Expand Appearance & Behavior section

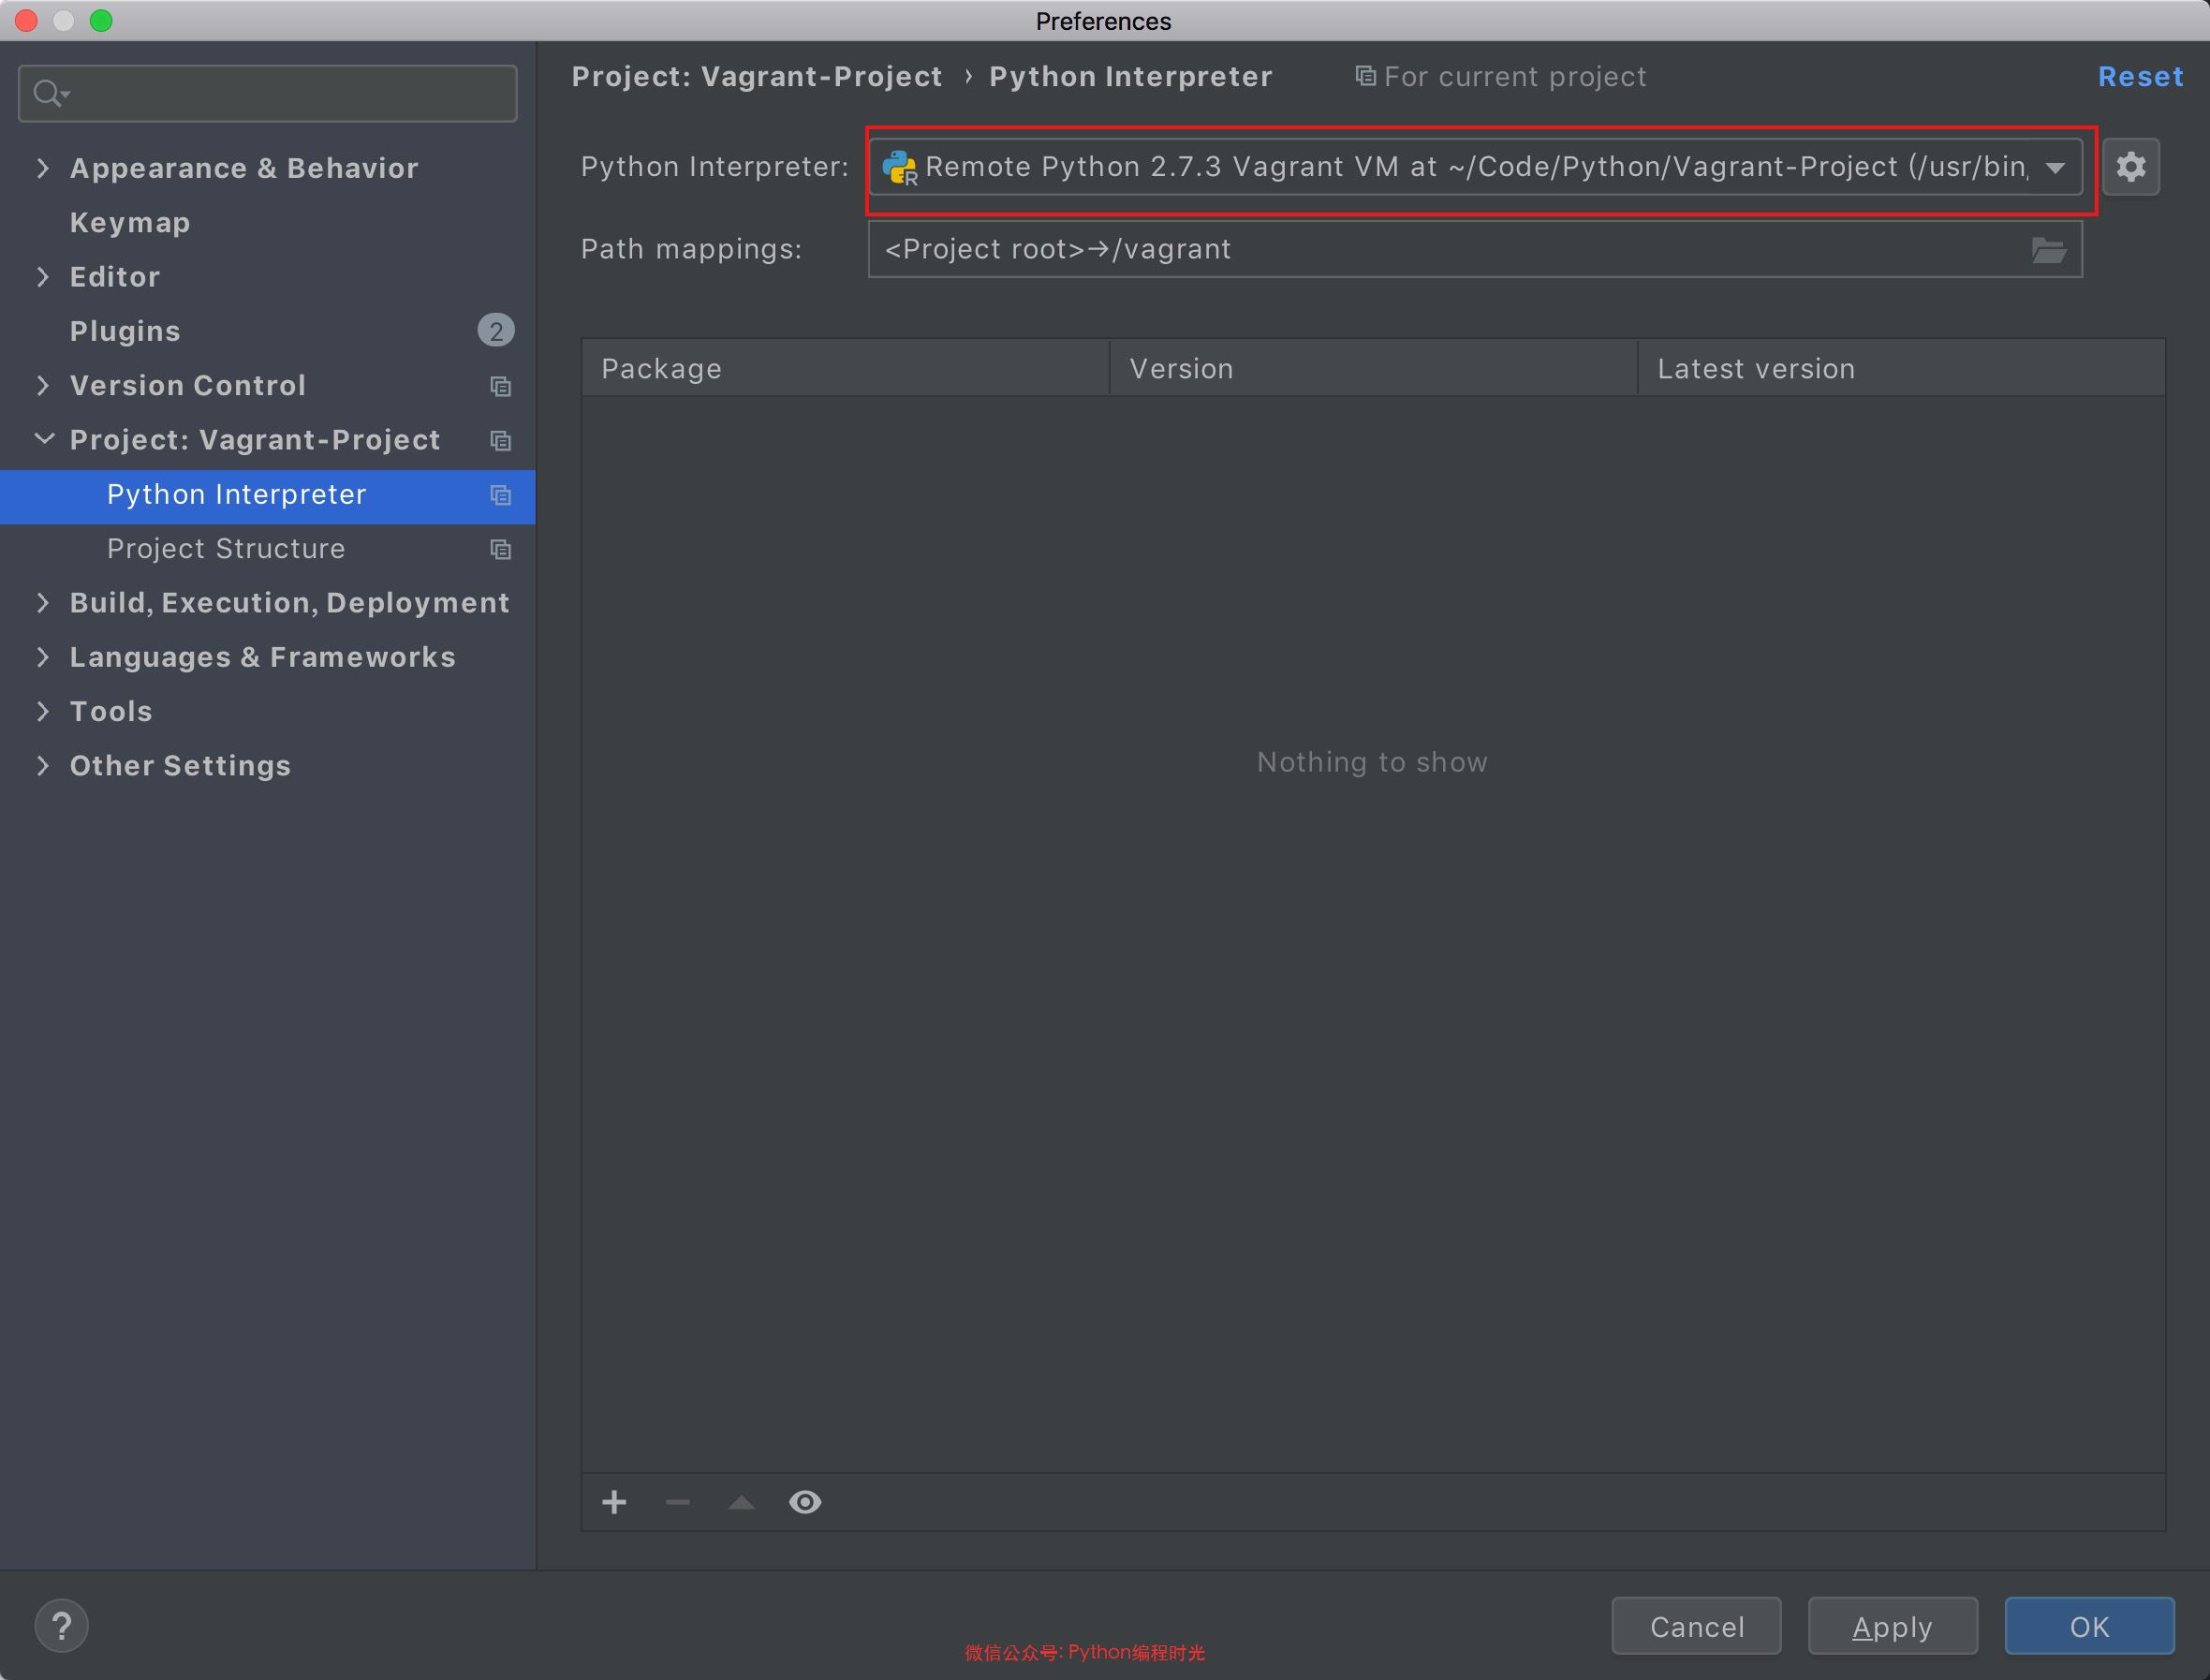pyautogui.click(x=43, y=168)
